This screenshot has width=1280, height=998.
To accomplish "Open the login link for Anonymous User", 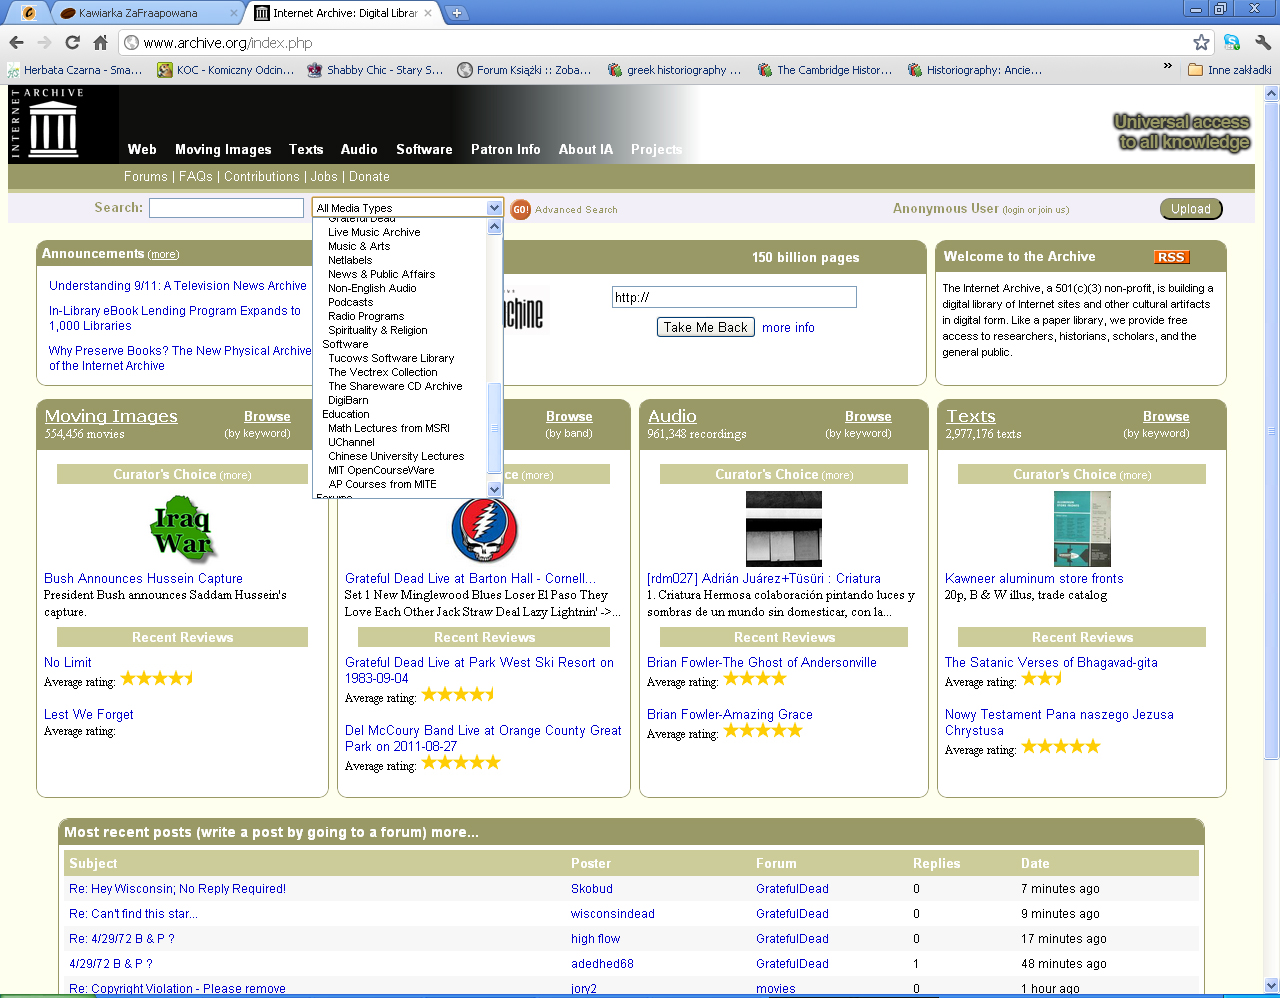I will [1014, 210].
